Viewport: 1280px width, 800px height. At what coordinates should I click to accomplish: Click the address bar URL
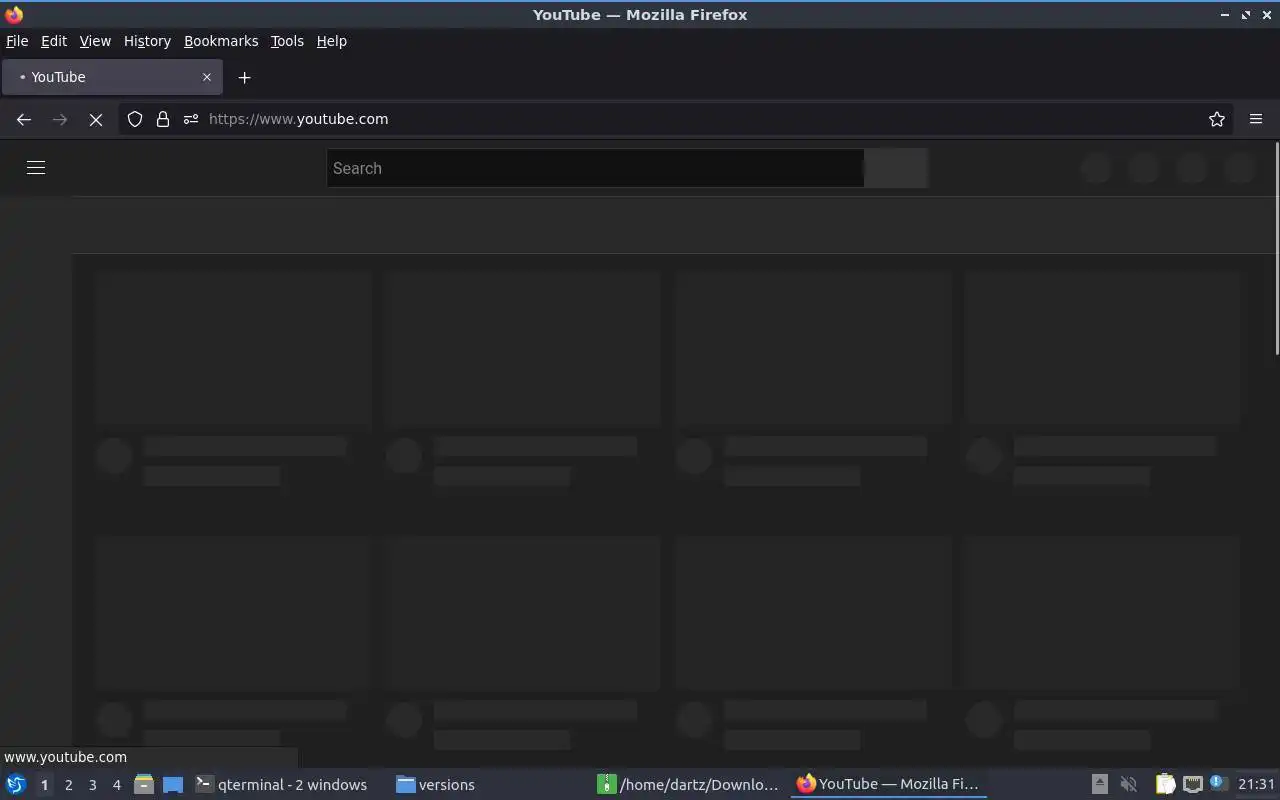coord(298,119)
